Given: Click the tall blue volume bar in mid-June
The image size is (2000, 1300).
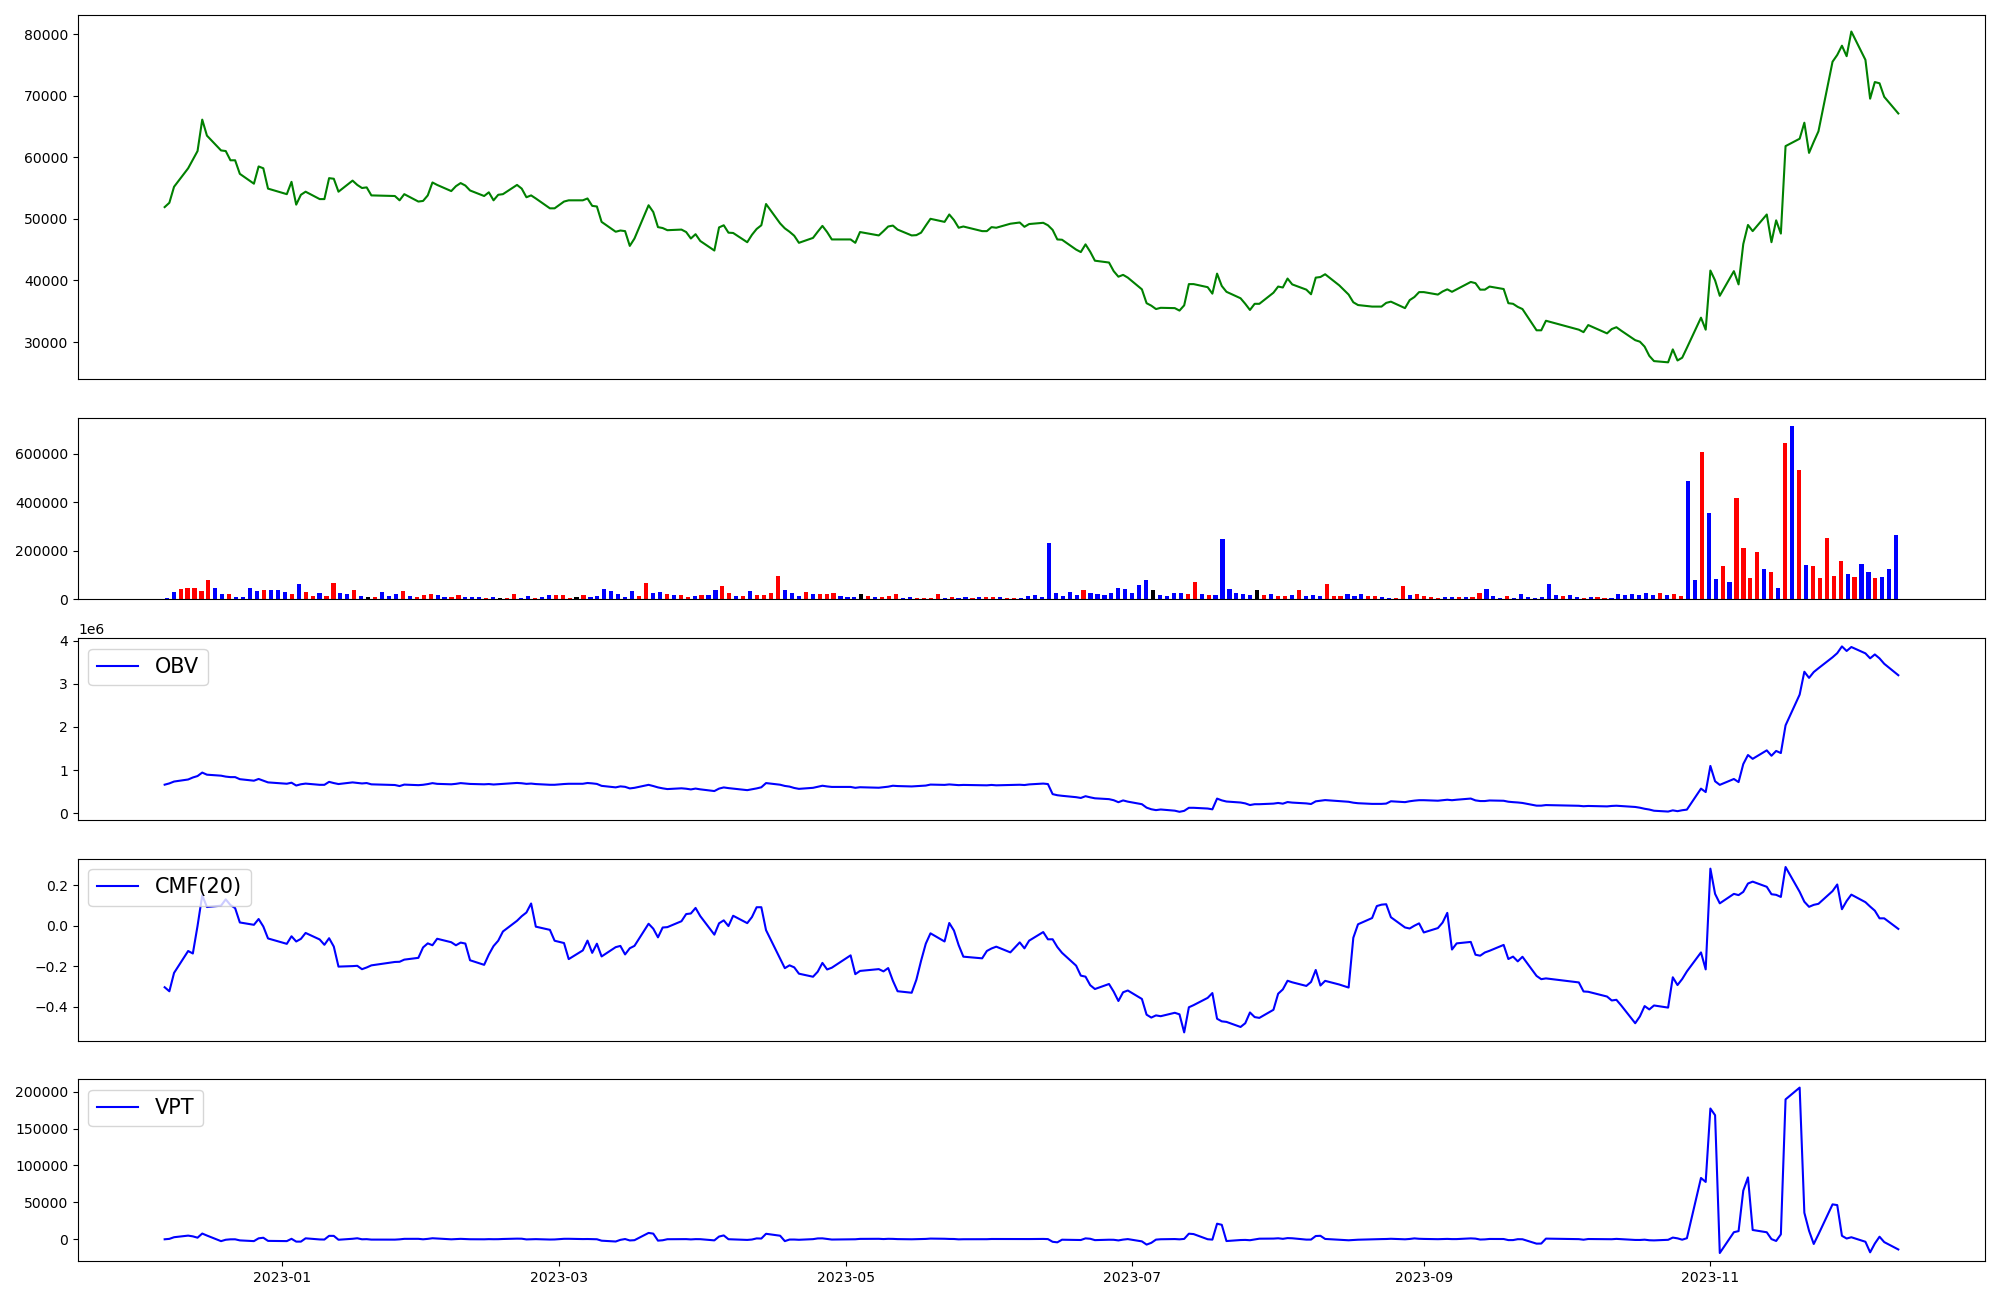Looking at the screenshot, I should (1049, 570).
